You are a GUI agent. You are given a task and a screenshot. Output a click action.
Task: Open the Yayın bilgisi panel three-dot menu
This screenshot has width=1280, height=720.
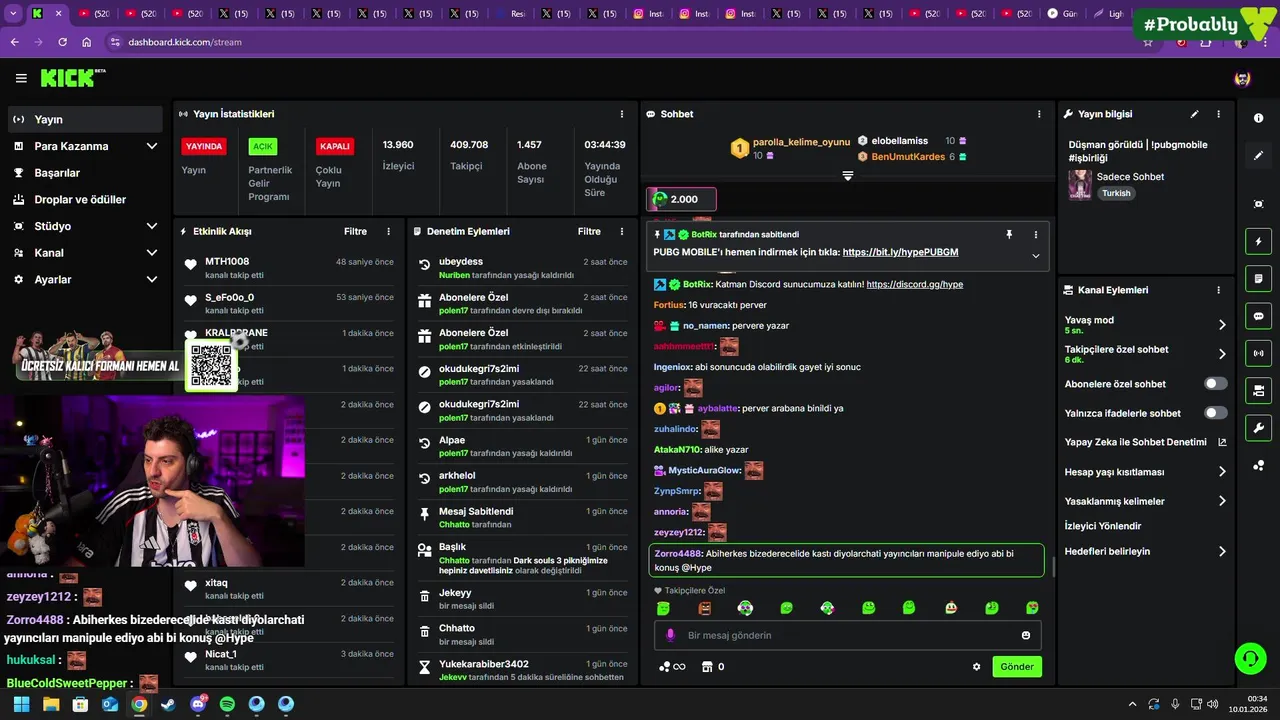(x=1218, y=114)
